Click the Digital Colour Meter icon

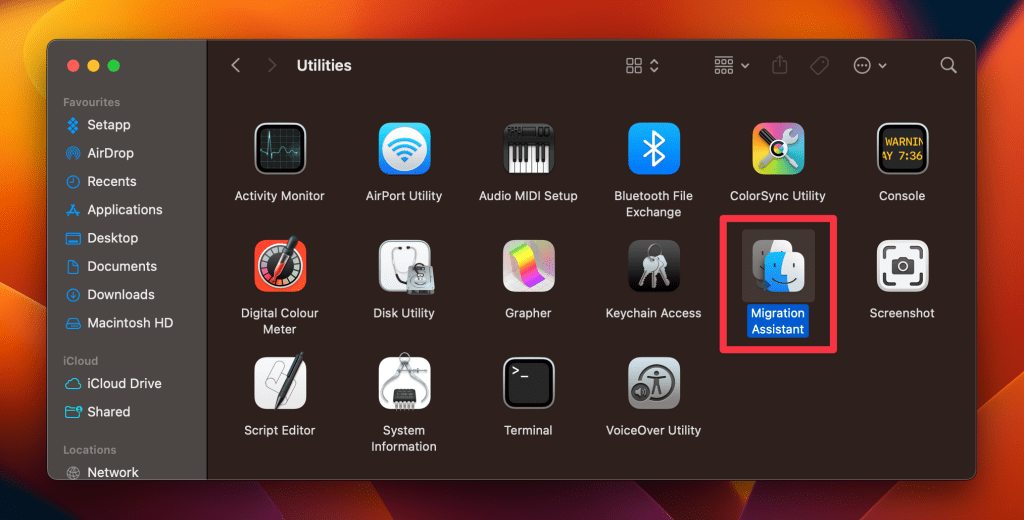coord(280,266)
